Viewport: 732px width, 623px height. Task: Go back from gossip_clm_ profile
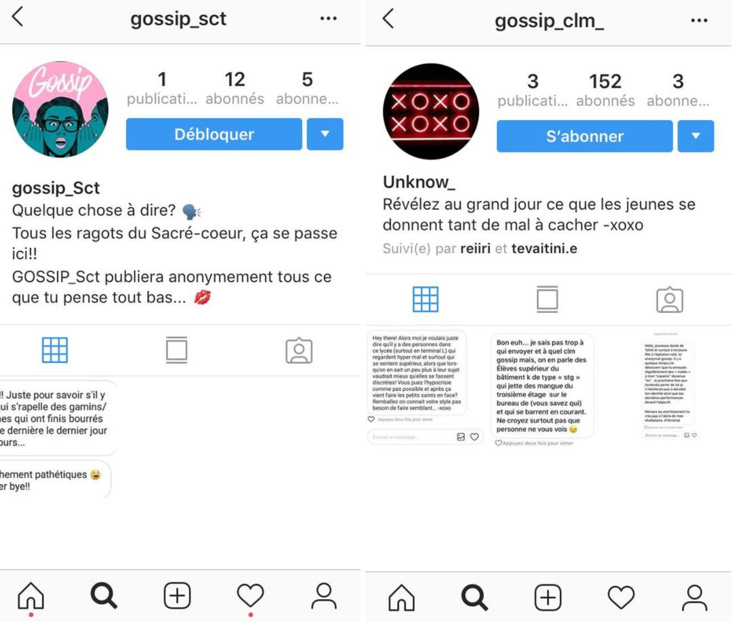(388, 19)
